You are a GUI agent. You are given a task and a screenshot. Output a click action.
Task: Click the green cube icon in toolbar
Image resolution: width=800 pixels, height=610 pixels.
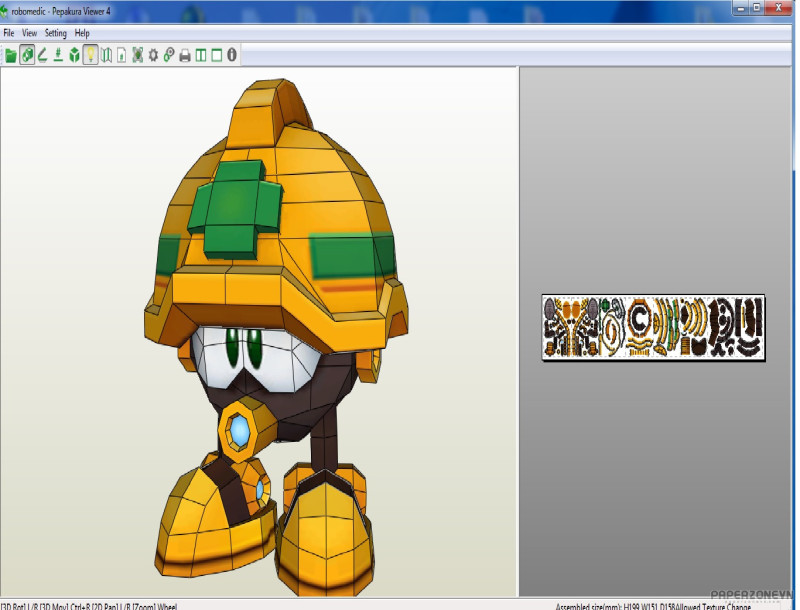coord(75,55)
